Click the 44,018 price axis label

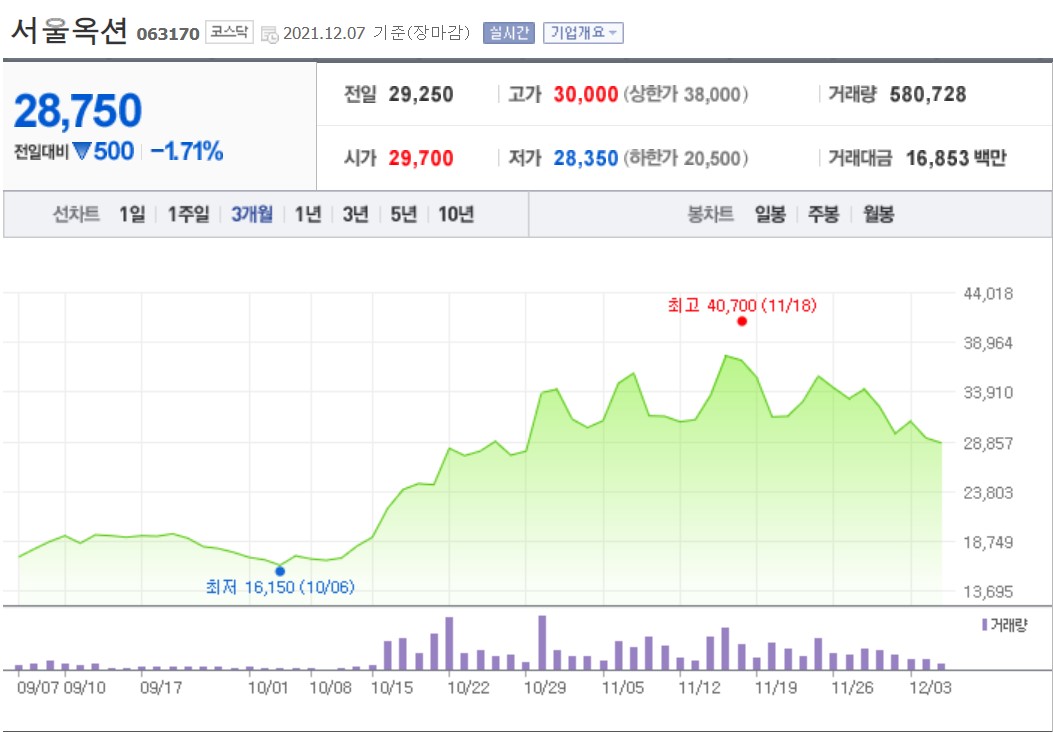click(988, 293)
